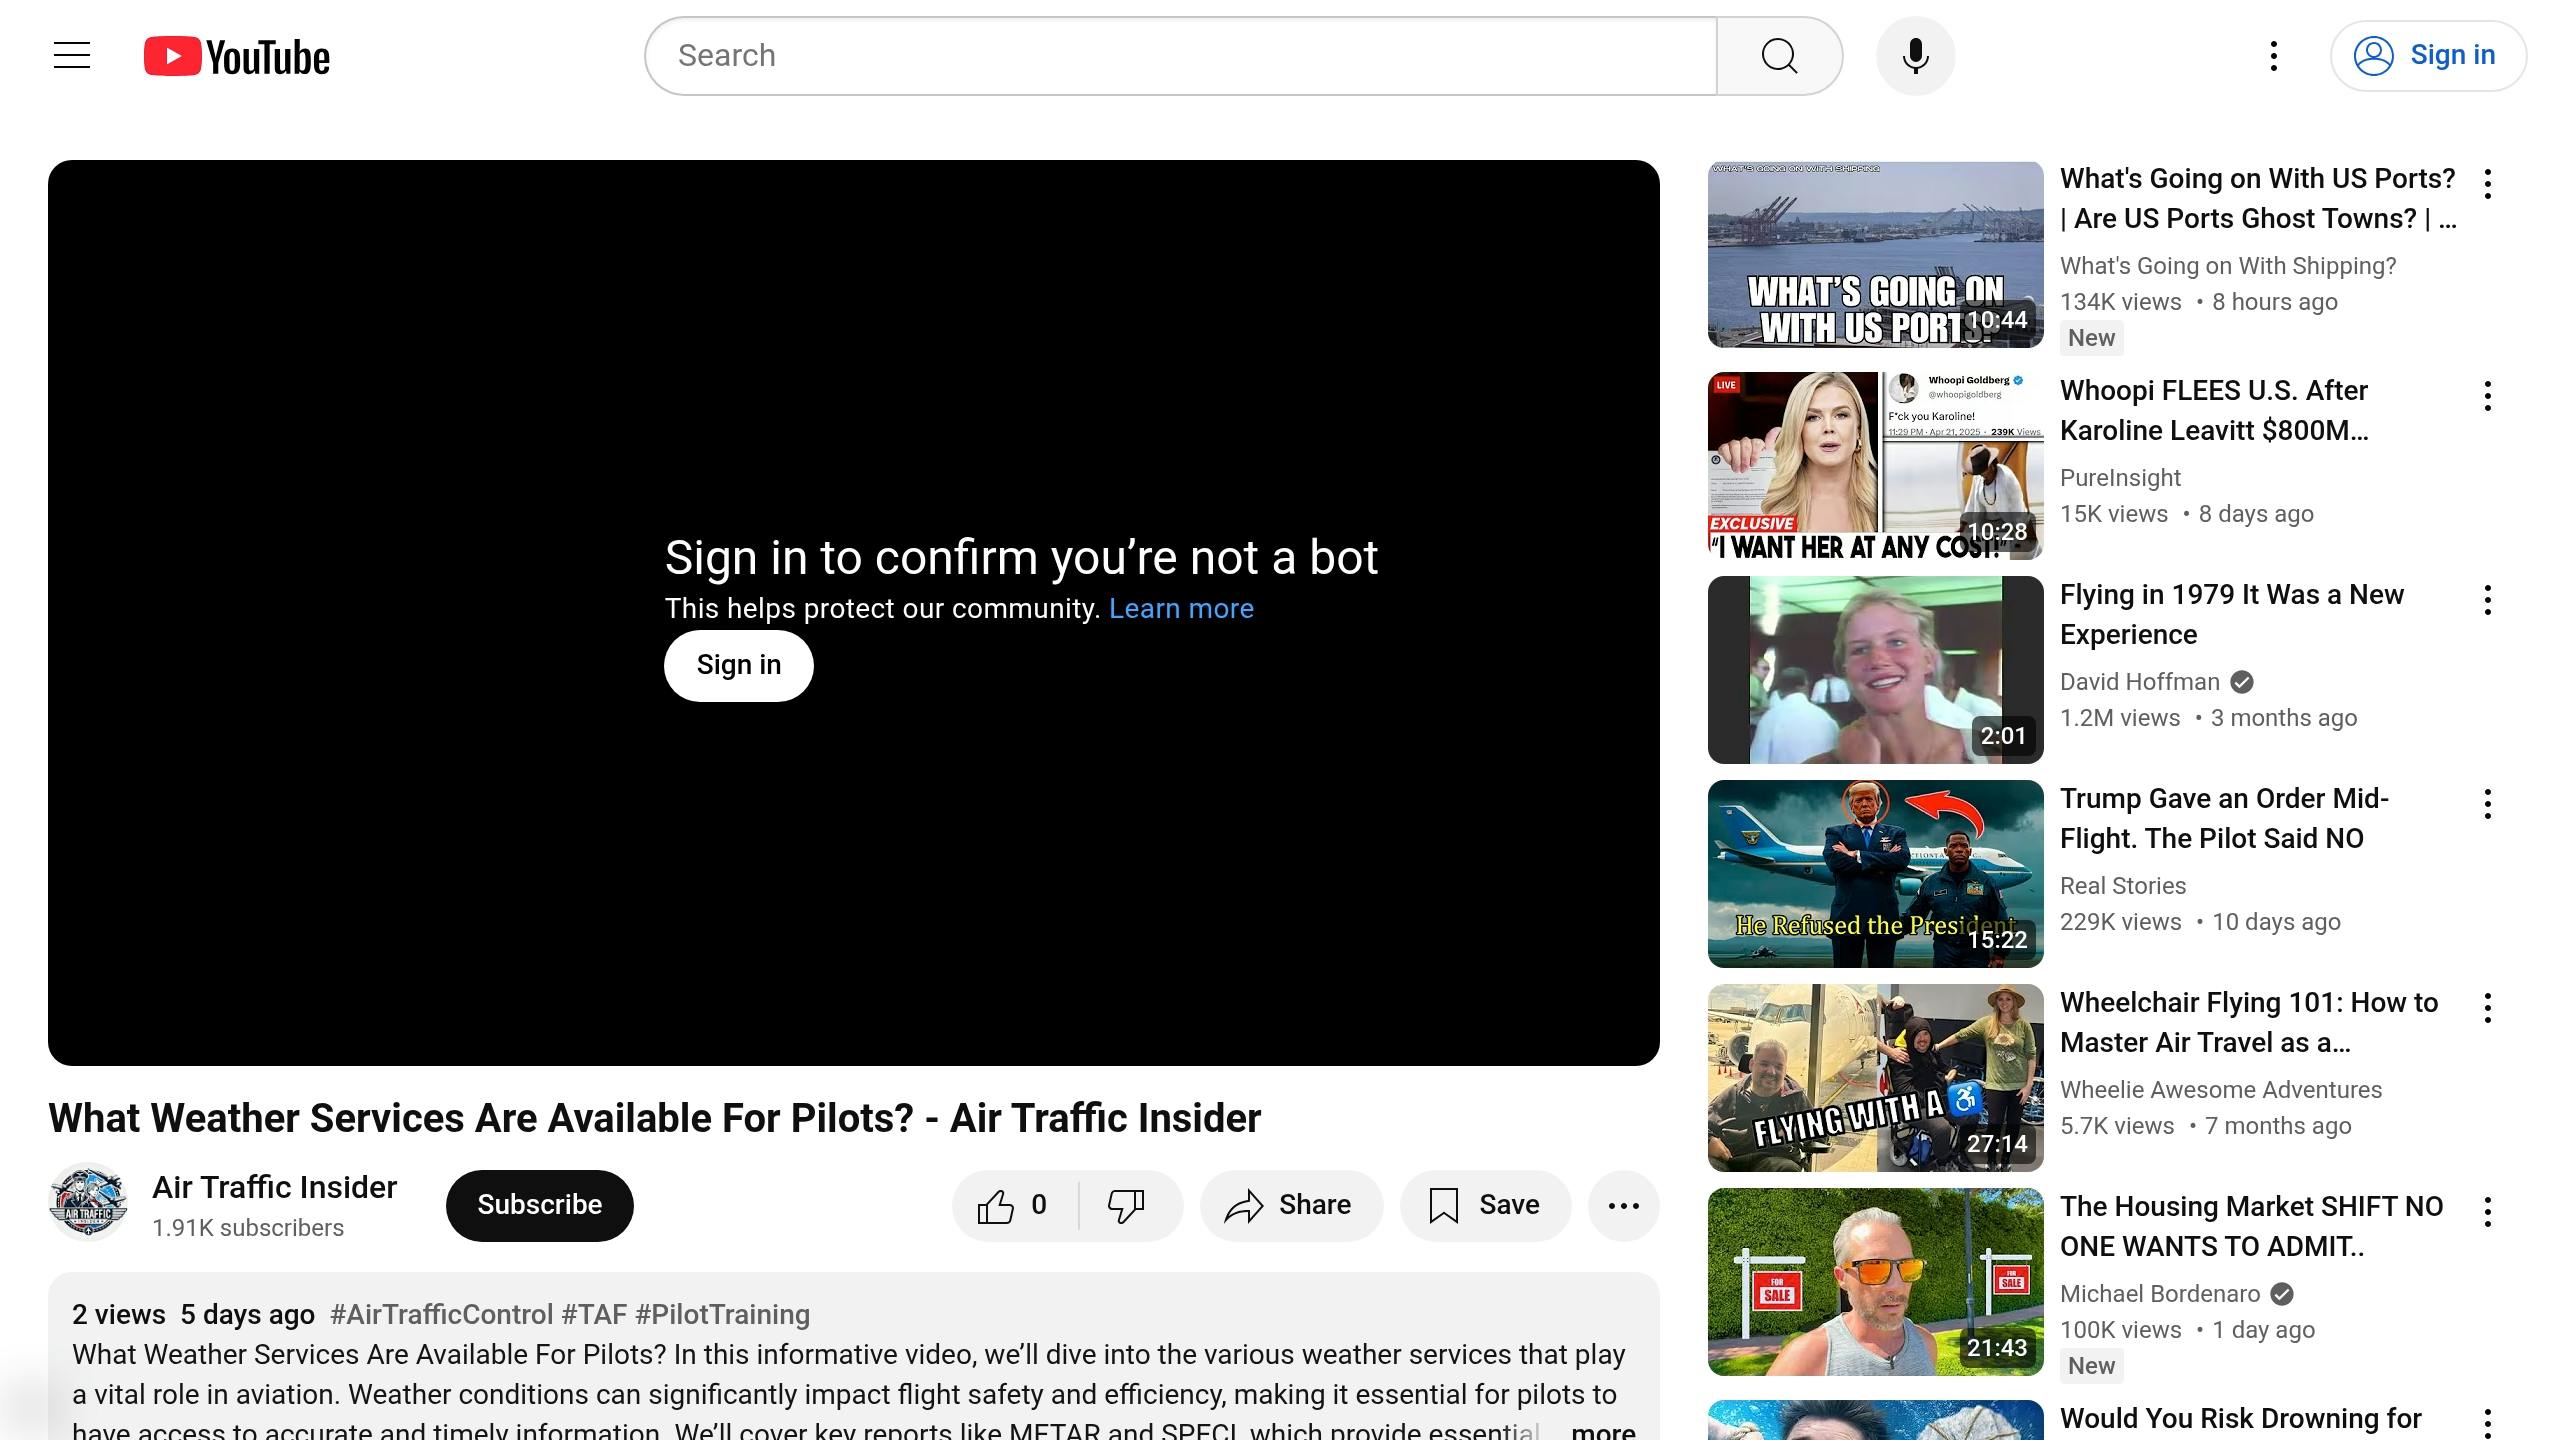
Task: Click title Would You Risk Drowning for
Action: pyautogui.click(x=2241, y=1419)
